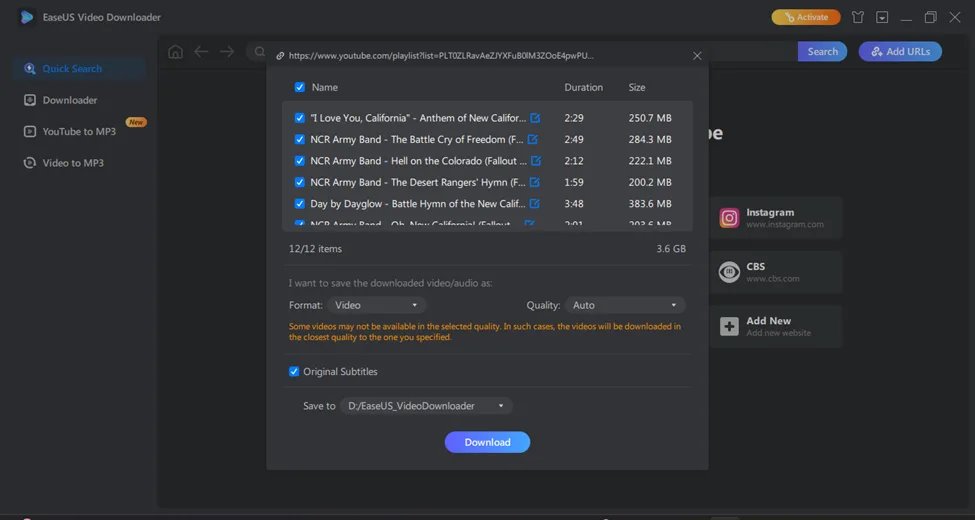Click the "3.6 GB" total size text
The width and height of the screenshot is (975, 520).
pos(671,249)
